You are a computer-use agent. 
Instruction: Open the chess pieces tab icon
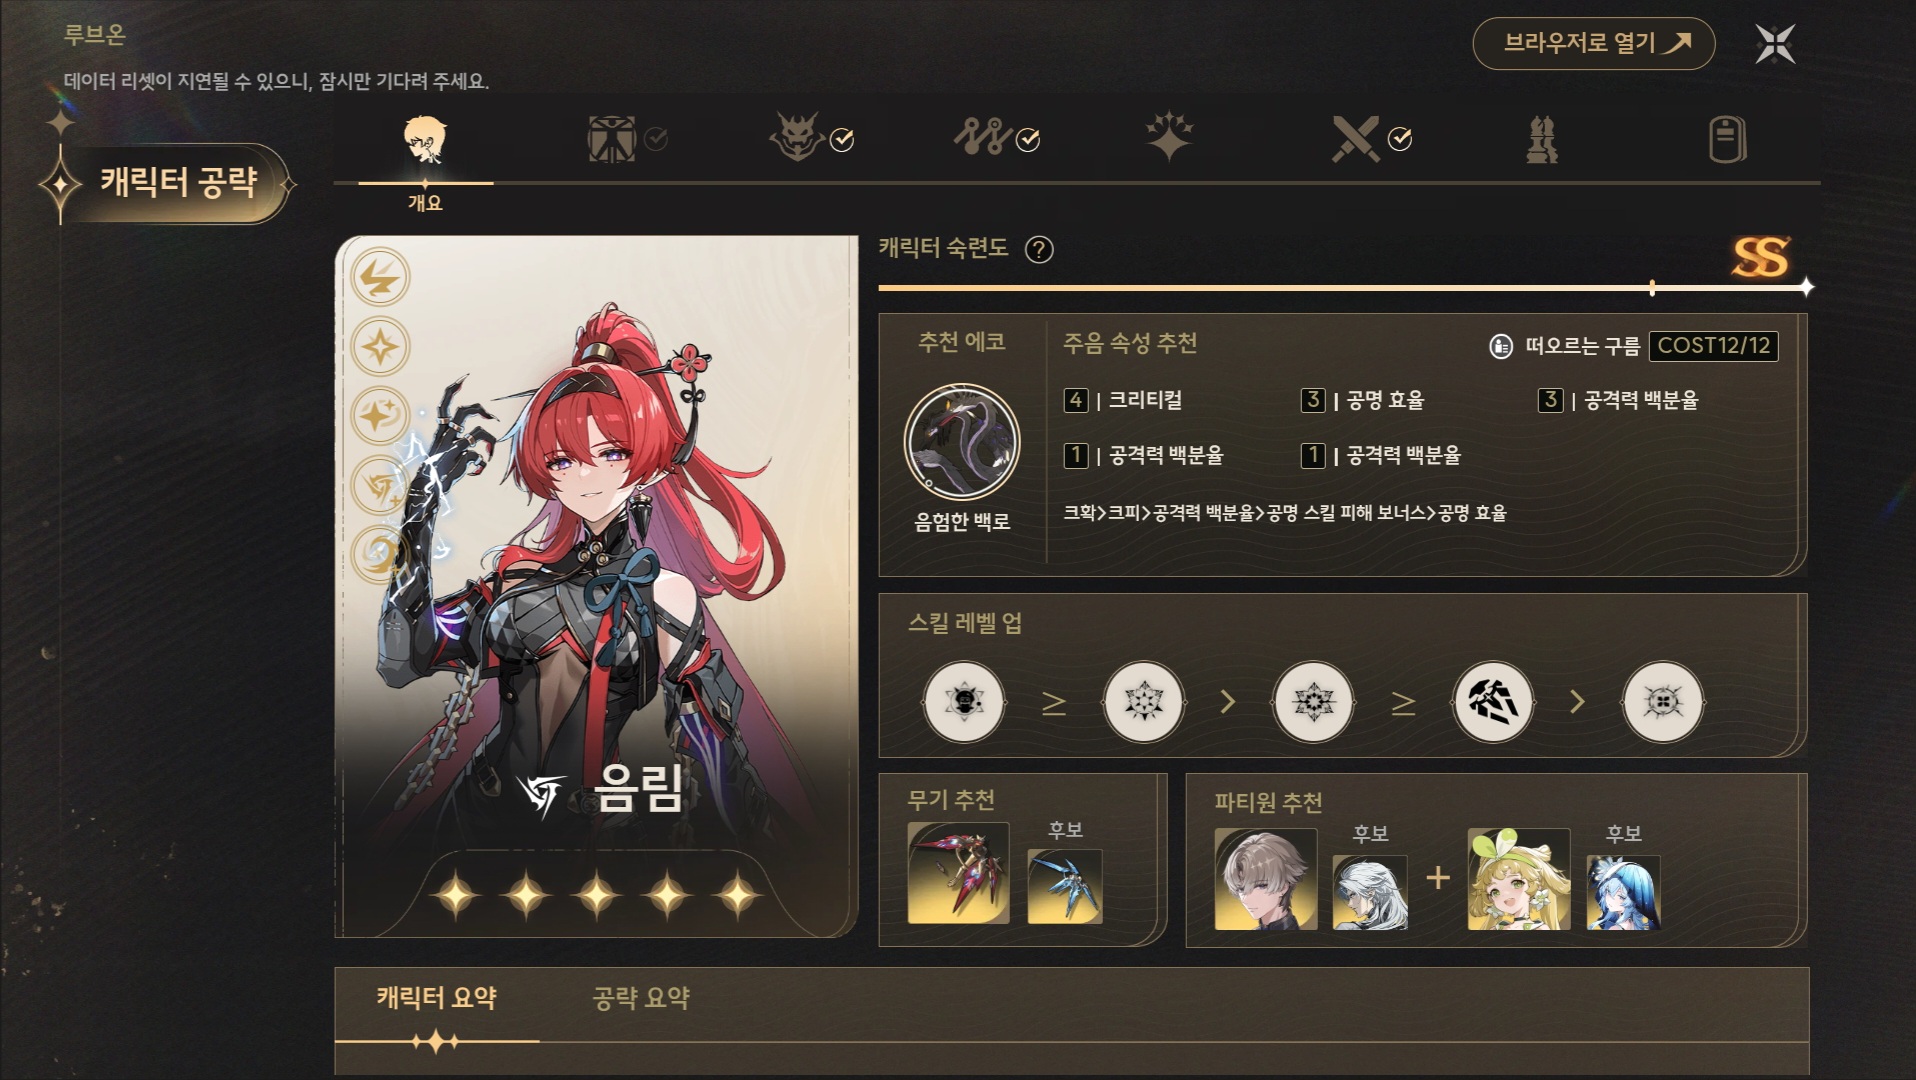pyautogui.click(x=1541, y=139)
